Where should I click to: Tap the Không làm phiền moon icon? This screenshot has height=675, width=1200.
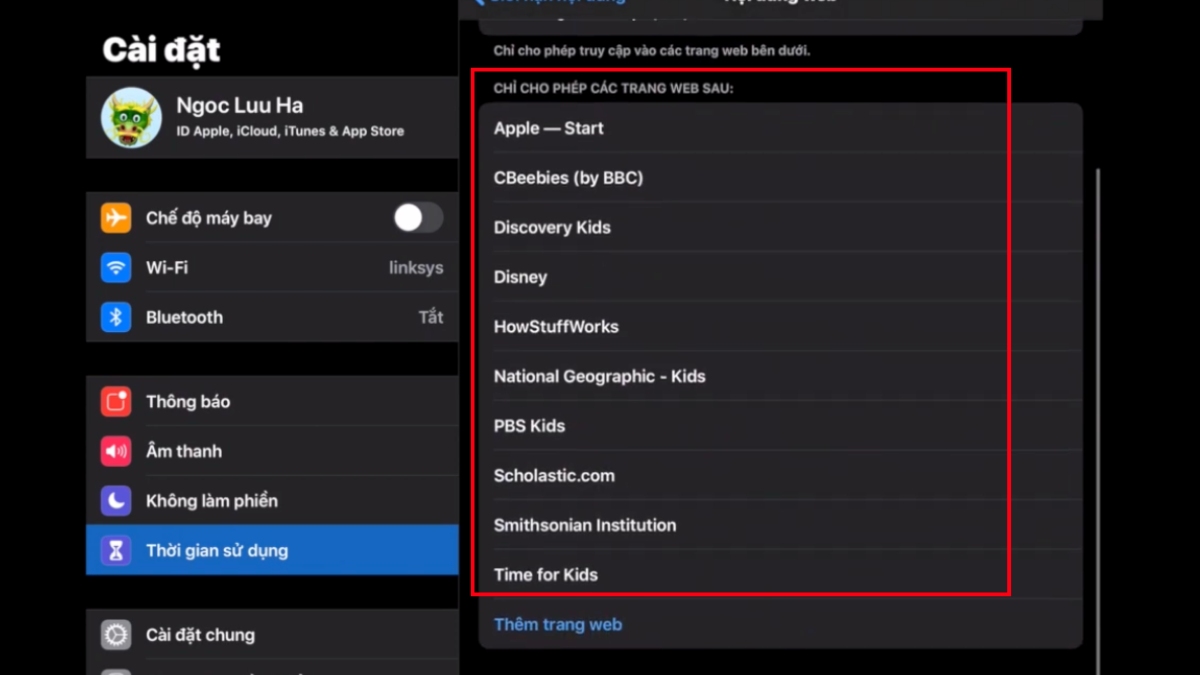[x=116, y=501]
